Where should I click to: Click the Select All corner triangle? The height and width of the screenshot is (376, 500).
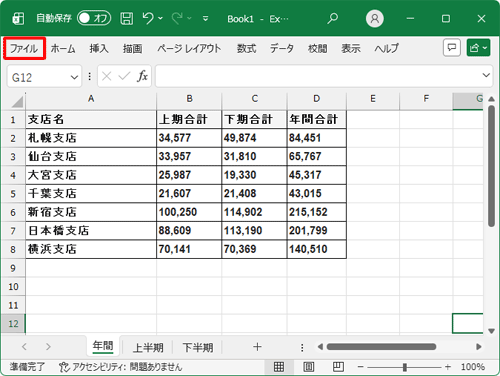(x=17, y=101)
